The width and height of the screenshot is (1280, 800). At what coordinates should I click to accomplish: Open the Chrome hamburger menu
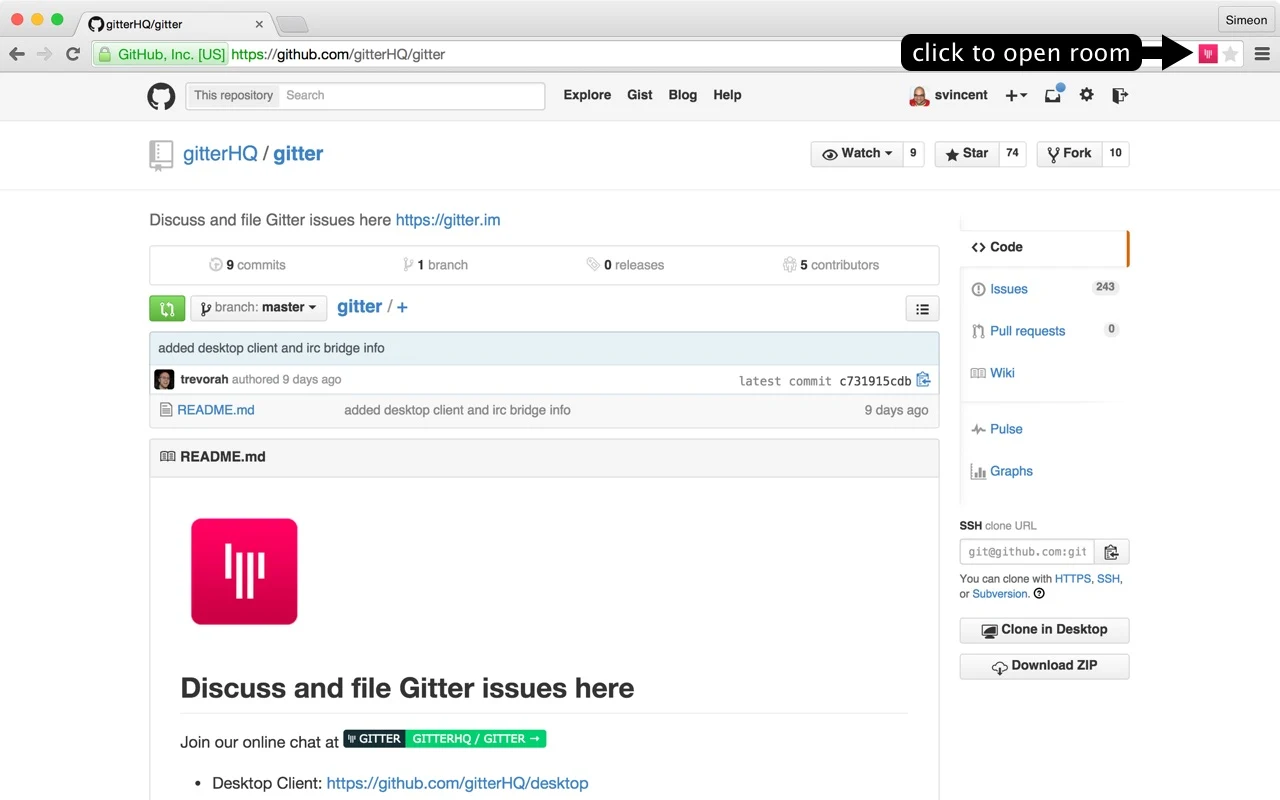(1262, 54)
